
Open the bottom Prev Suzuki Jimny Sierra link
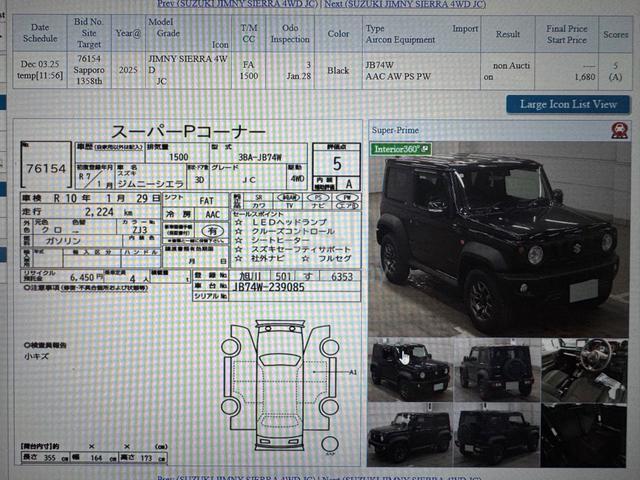point(237,477)
